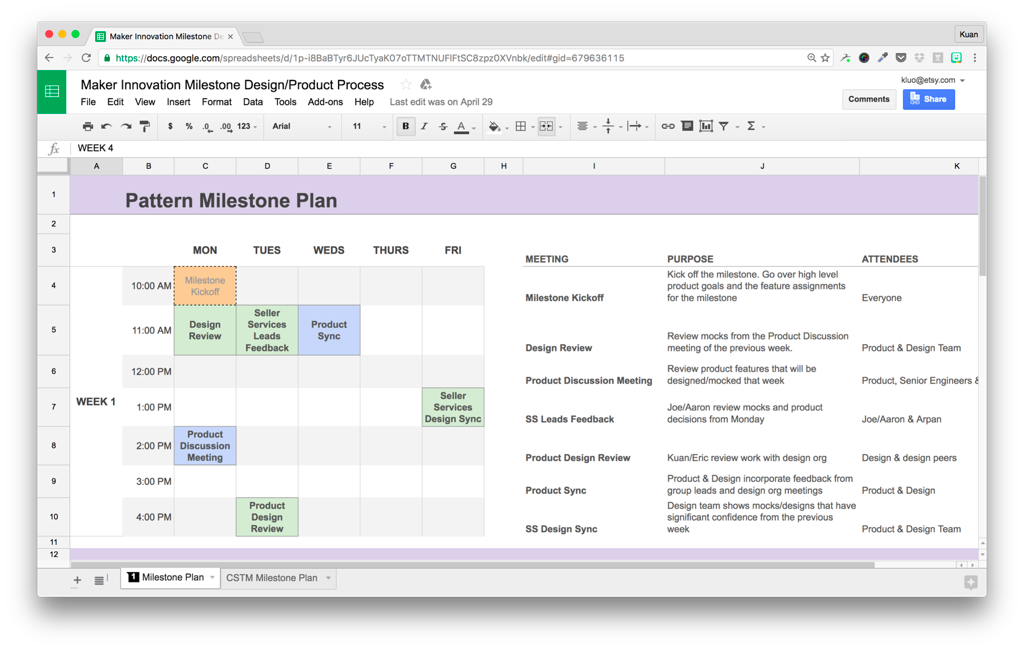Toggle the Merge cells button
Image resolution: width=1024 pixels, height=650 pixels.
pos(546,126)
